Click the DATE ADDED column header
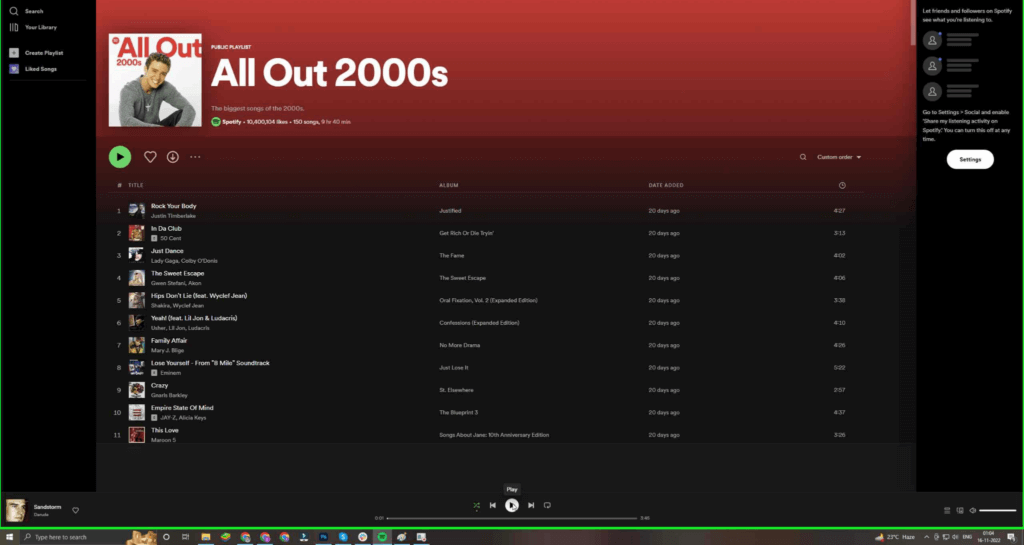 [x=666, y=185]
